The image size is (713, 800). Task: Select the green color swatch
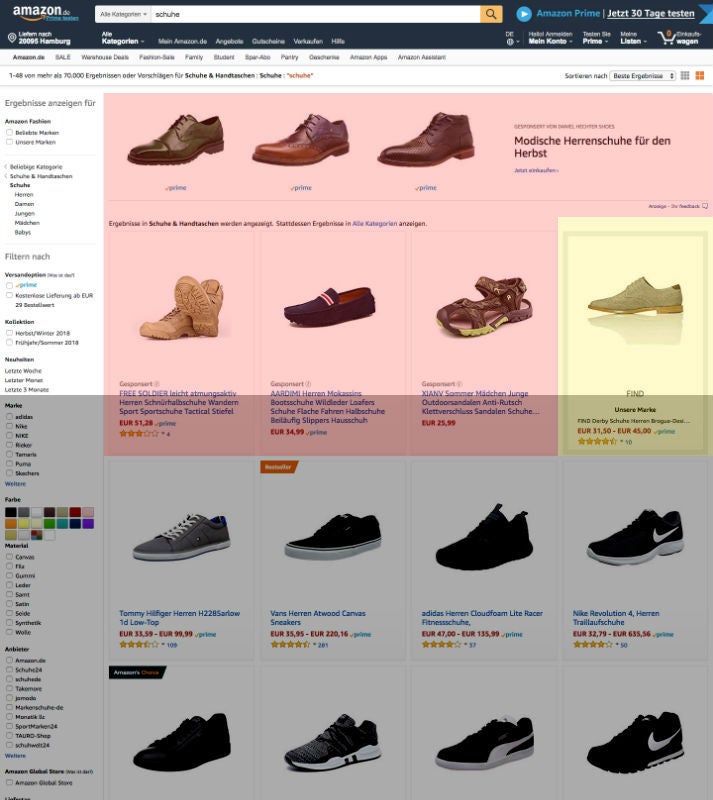49,523
